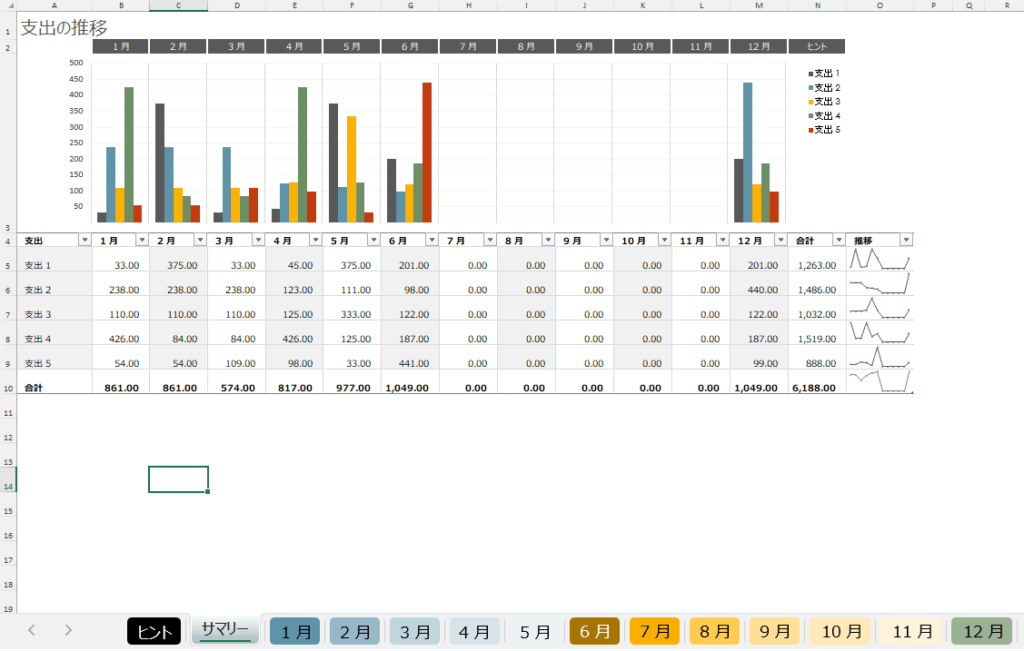Click the 9月 button above the chart
This screenshot has height=651, width=1024.
584,46
